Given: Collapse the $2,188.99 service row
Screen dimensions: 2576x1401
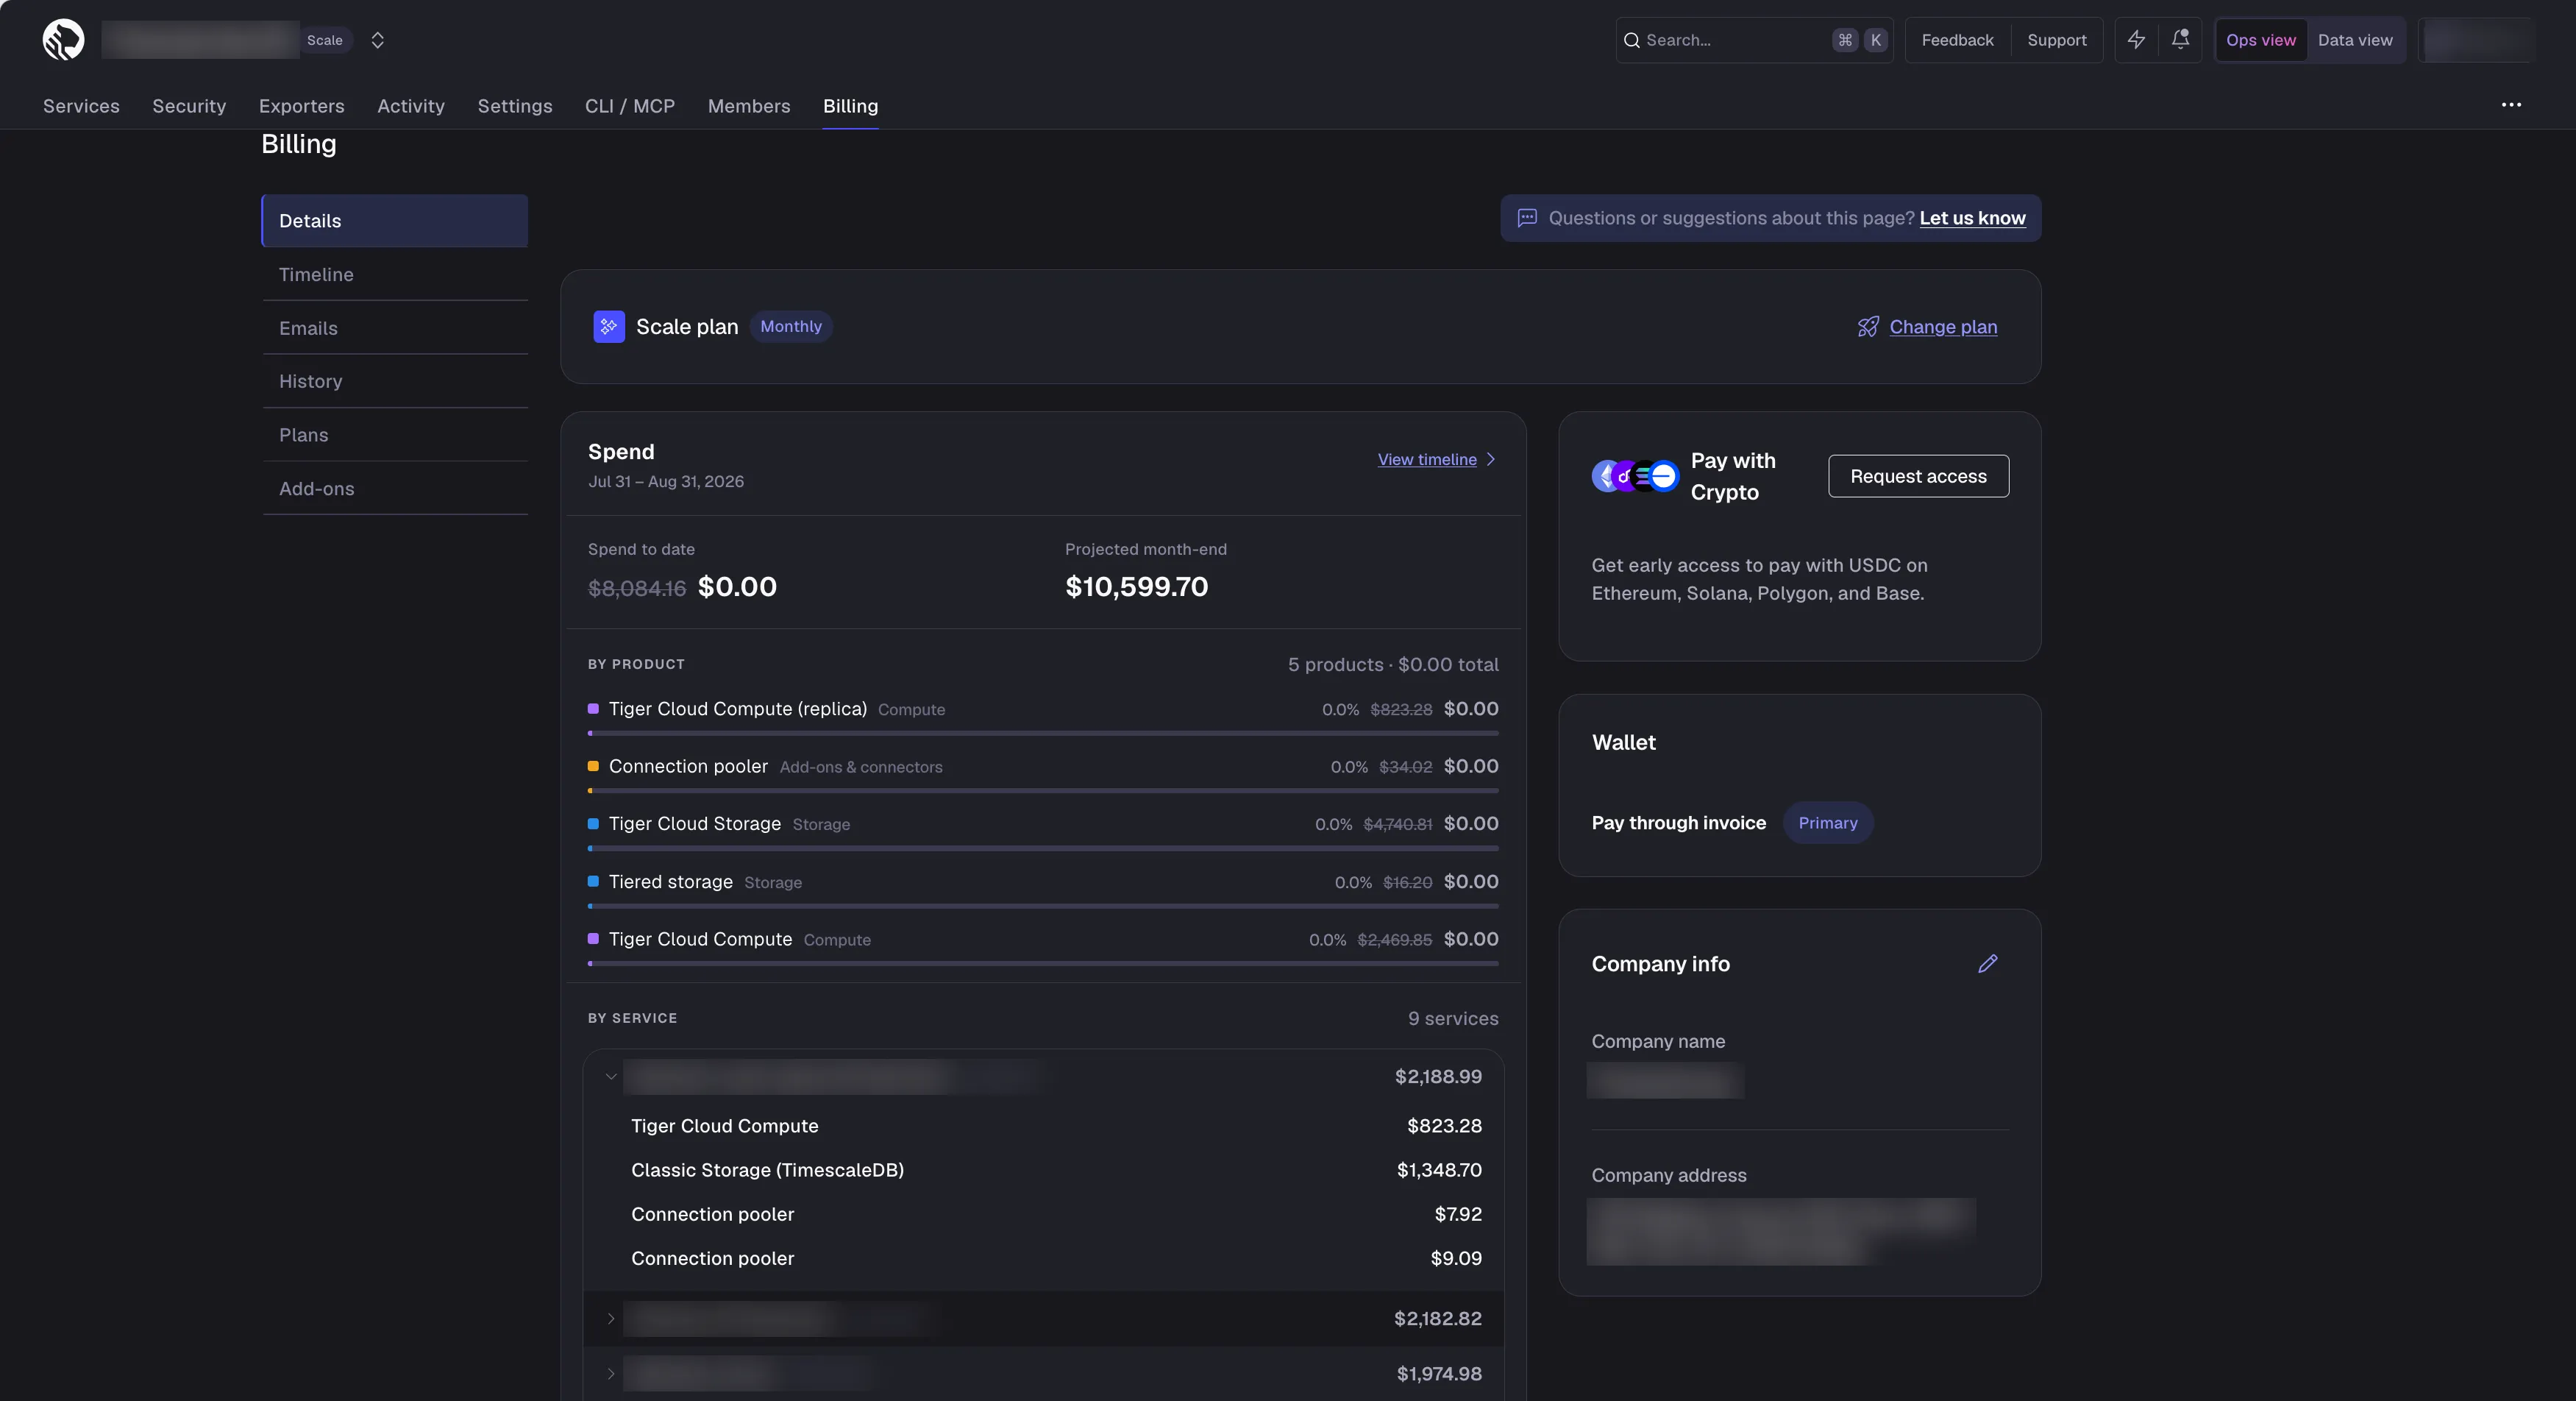Looking at the screenshot, I should [1043, 1077].
